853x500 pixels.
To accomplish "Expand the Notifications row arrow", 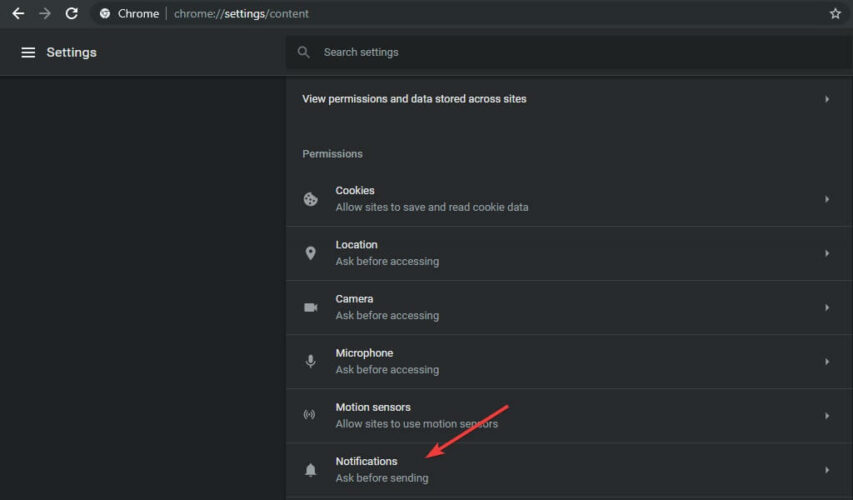I will (x=827, y=470).
